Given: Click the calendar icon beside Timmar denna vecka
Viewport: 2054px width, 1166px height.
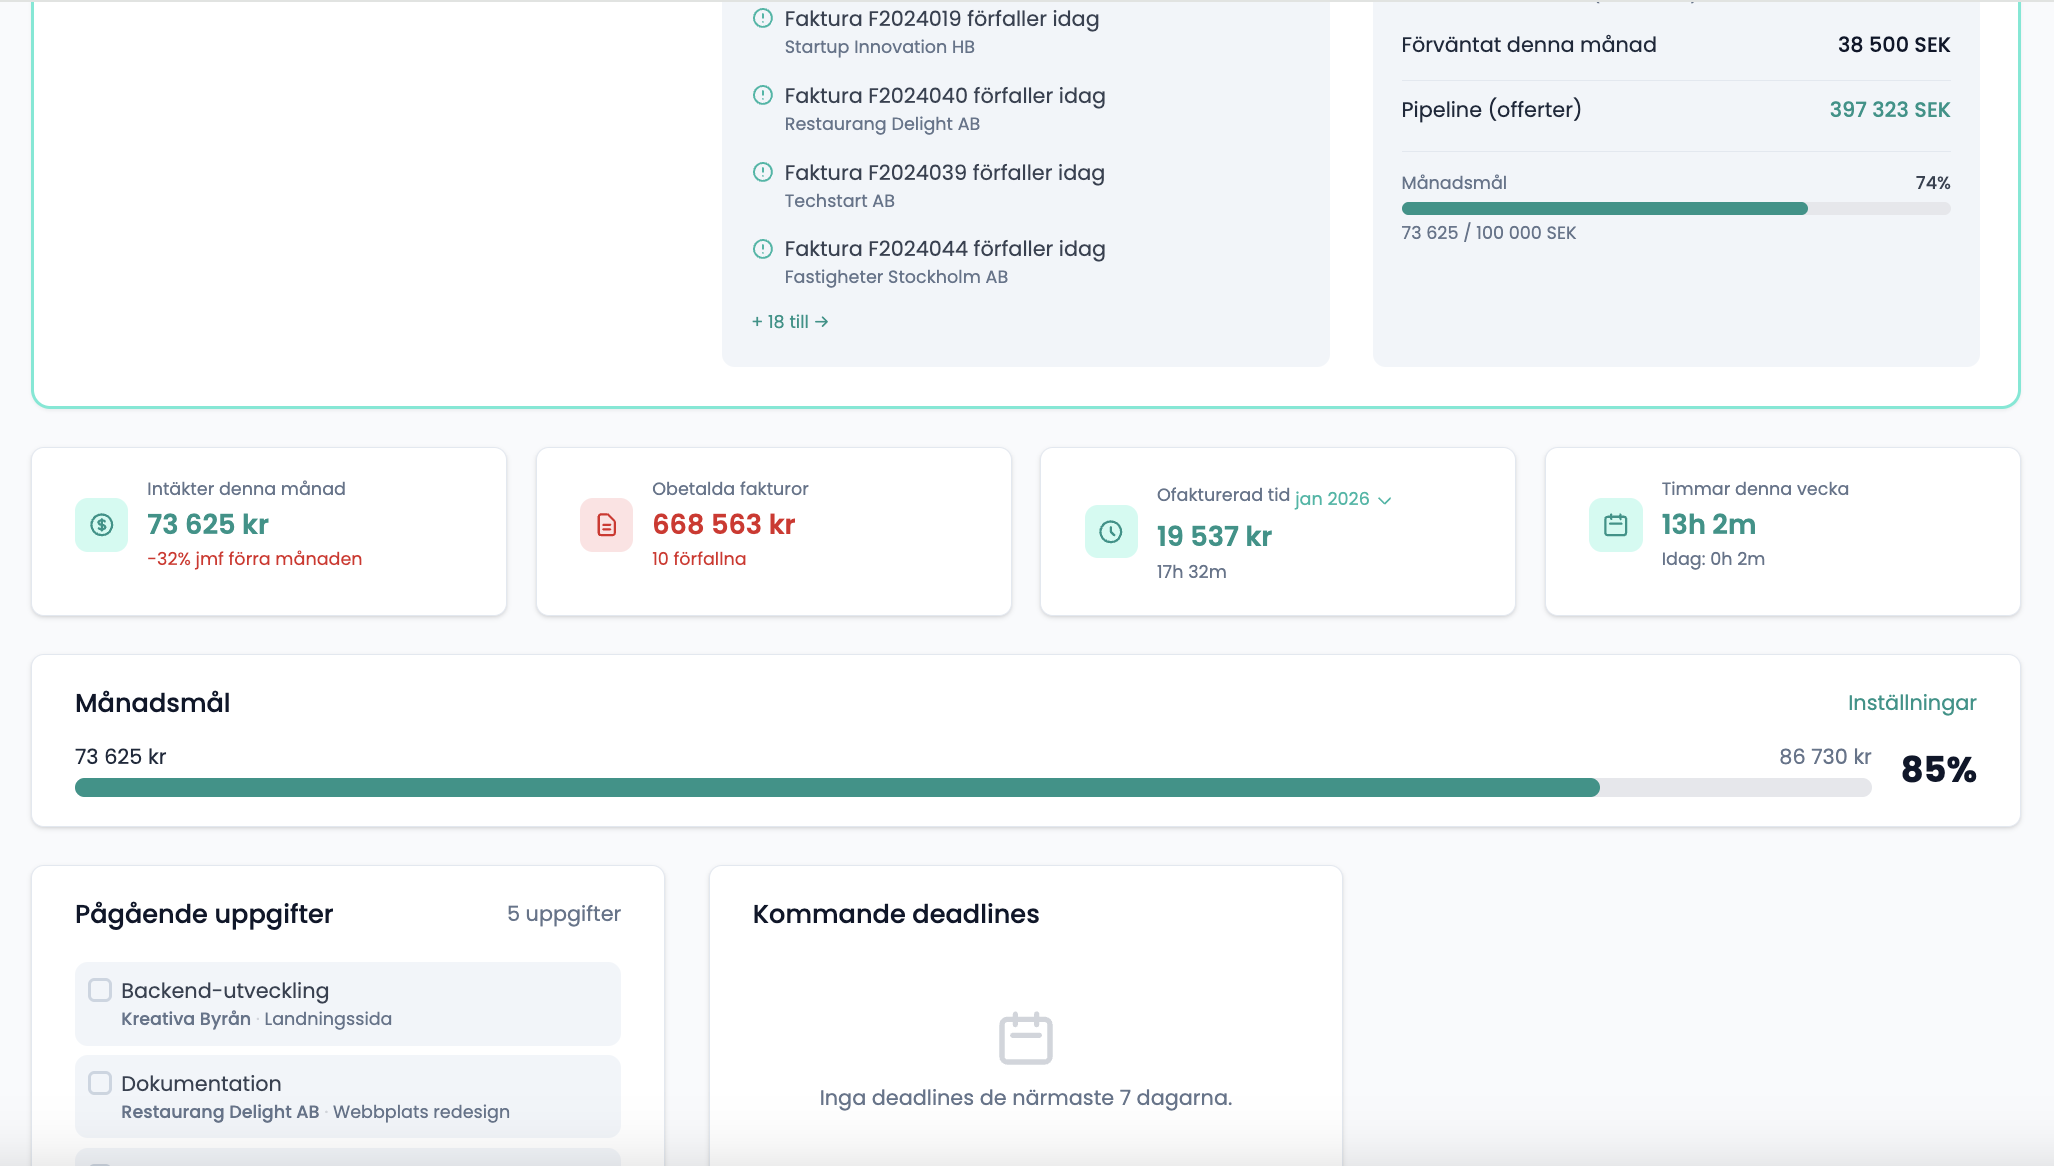Looking at the screenshot, I should click(1616, 525).
